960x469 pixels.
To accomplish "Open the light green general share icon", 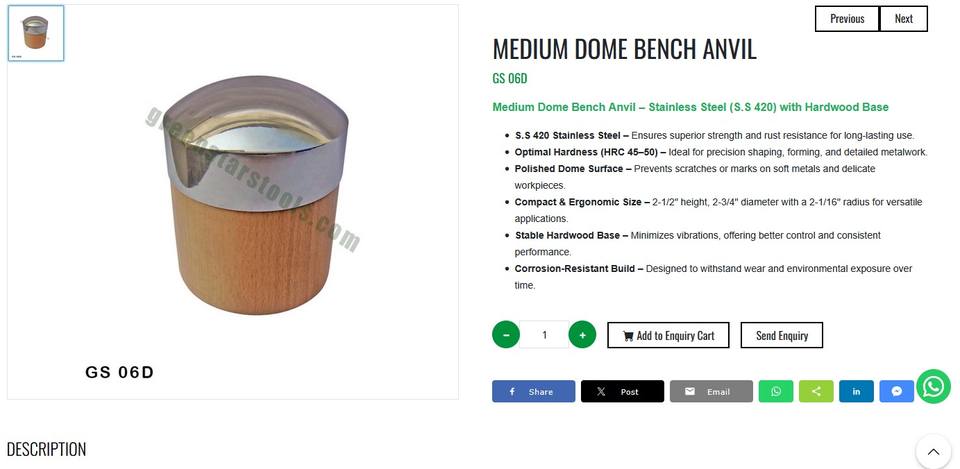I will coord(816,391).
